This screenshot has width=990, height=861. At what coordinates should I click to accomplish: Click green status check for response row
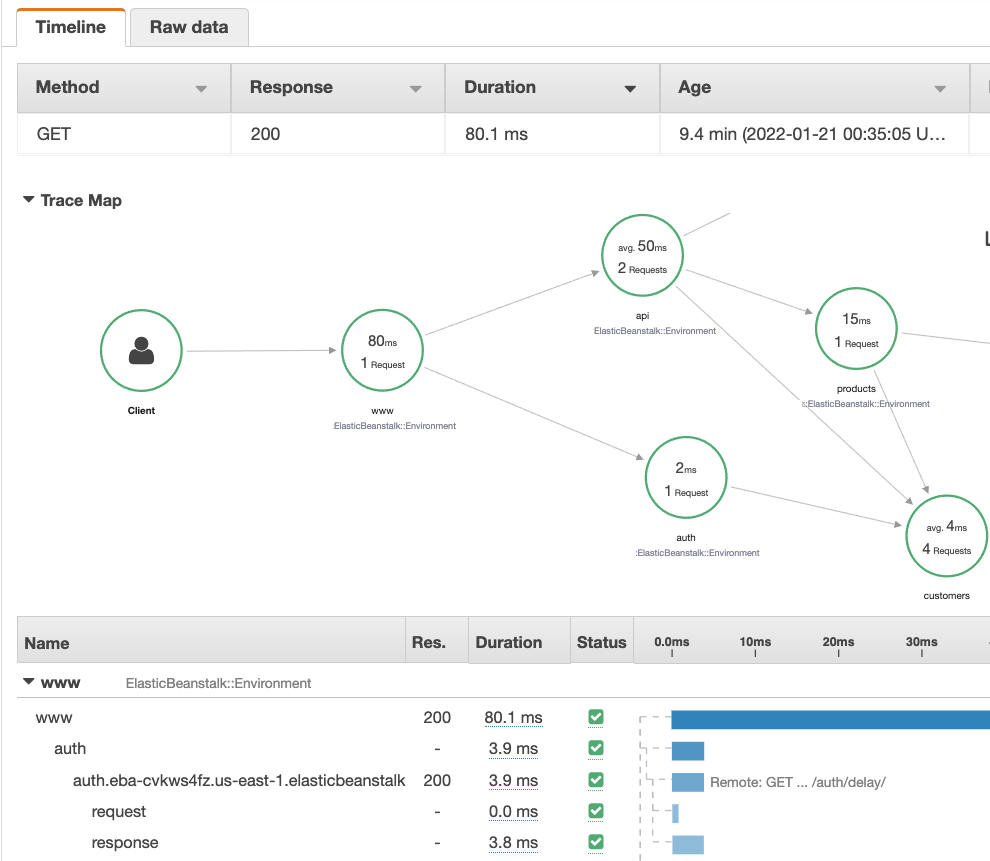[596, 843]
